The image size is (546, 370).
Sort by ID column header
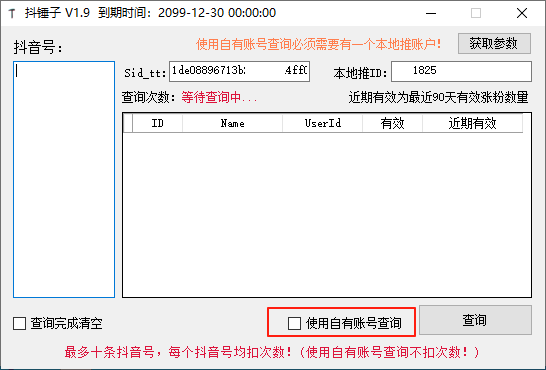click(x=157, y=123)
